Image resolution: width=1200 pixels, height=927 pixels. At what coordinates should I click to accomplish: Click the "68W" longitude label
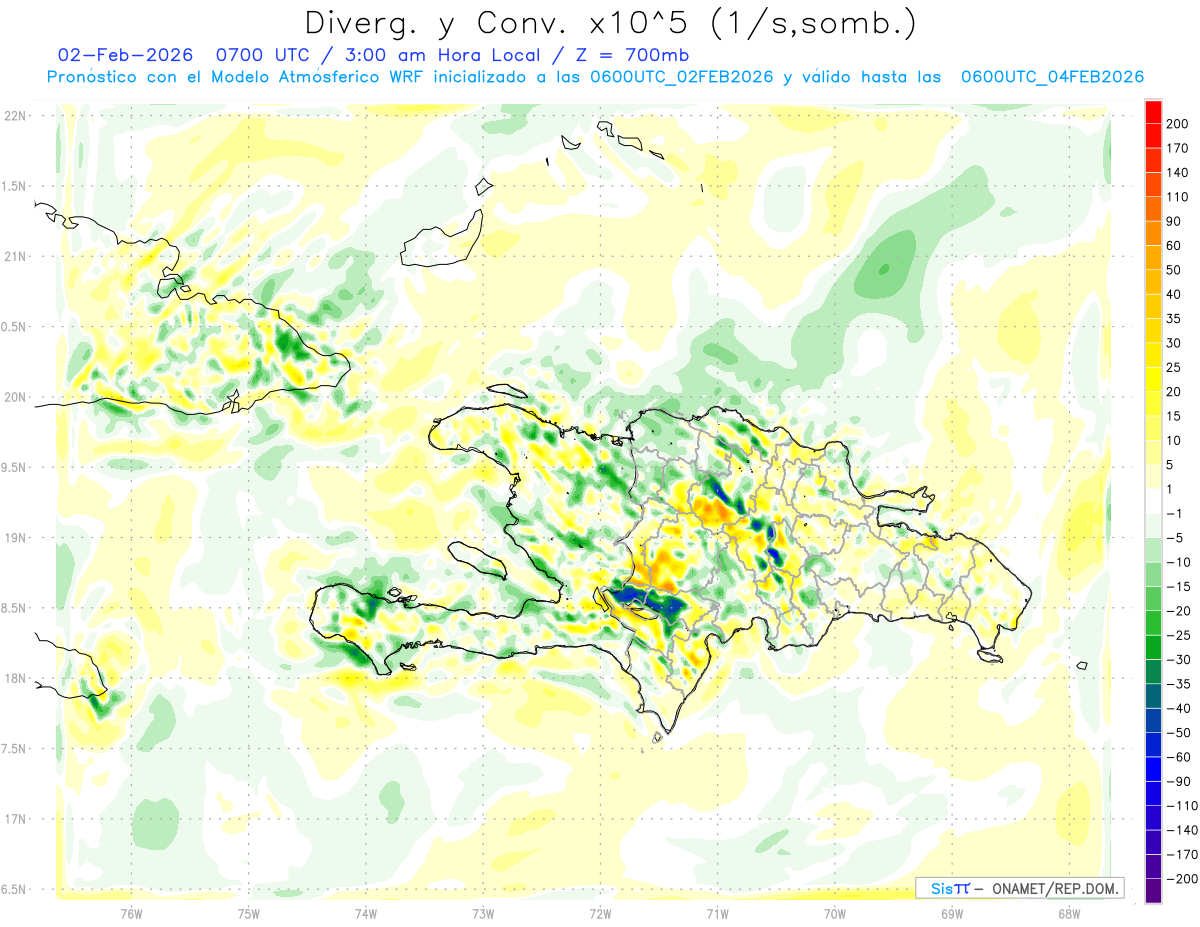coord(1068,912)
